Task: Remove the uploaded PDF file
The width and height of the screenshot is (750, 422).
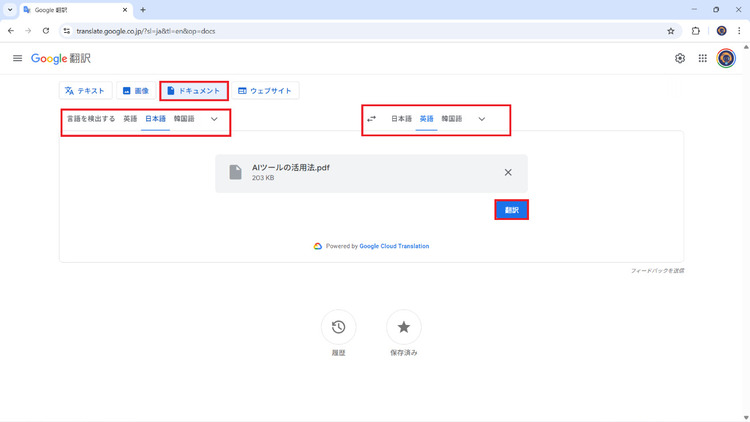Action: coord(508,172)
